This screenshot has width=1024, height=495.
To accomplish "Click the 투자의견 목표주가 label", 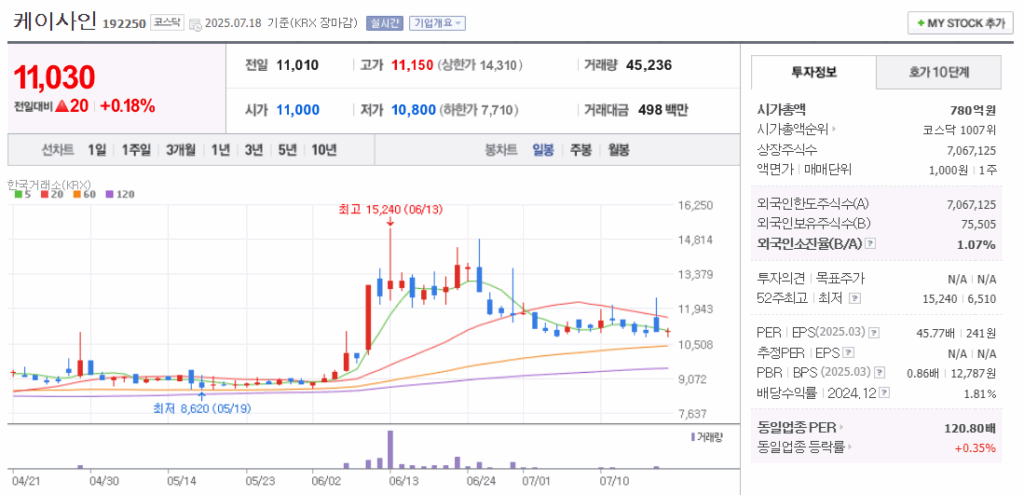I will pos(810,279).
